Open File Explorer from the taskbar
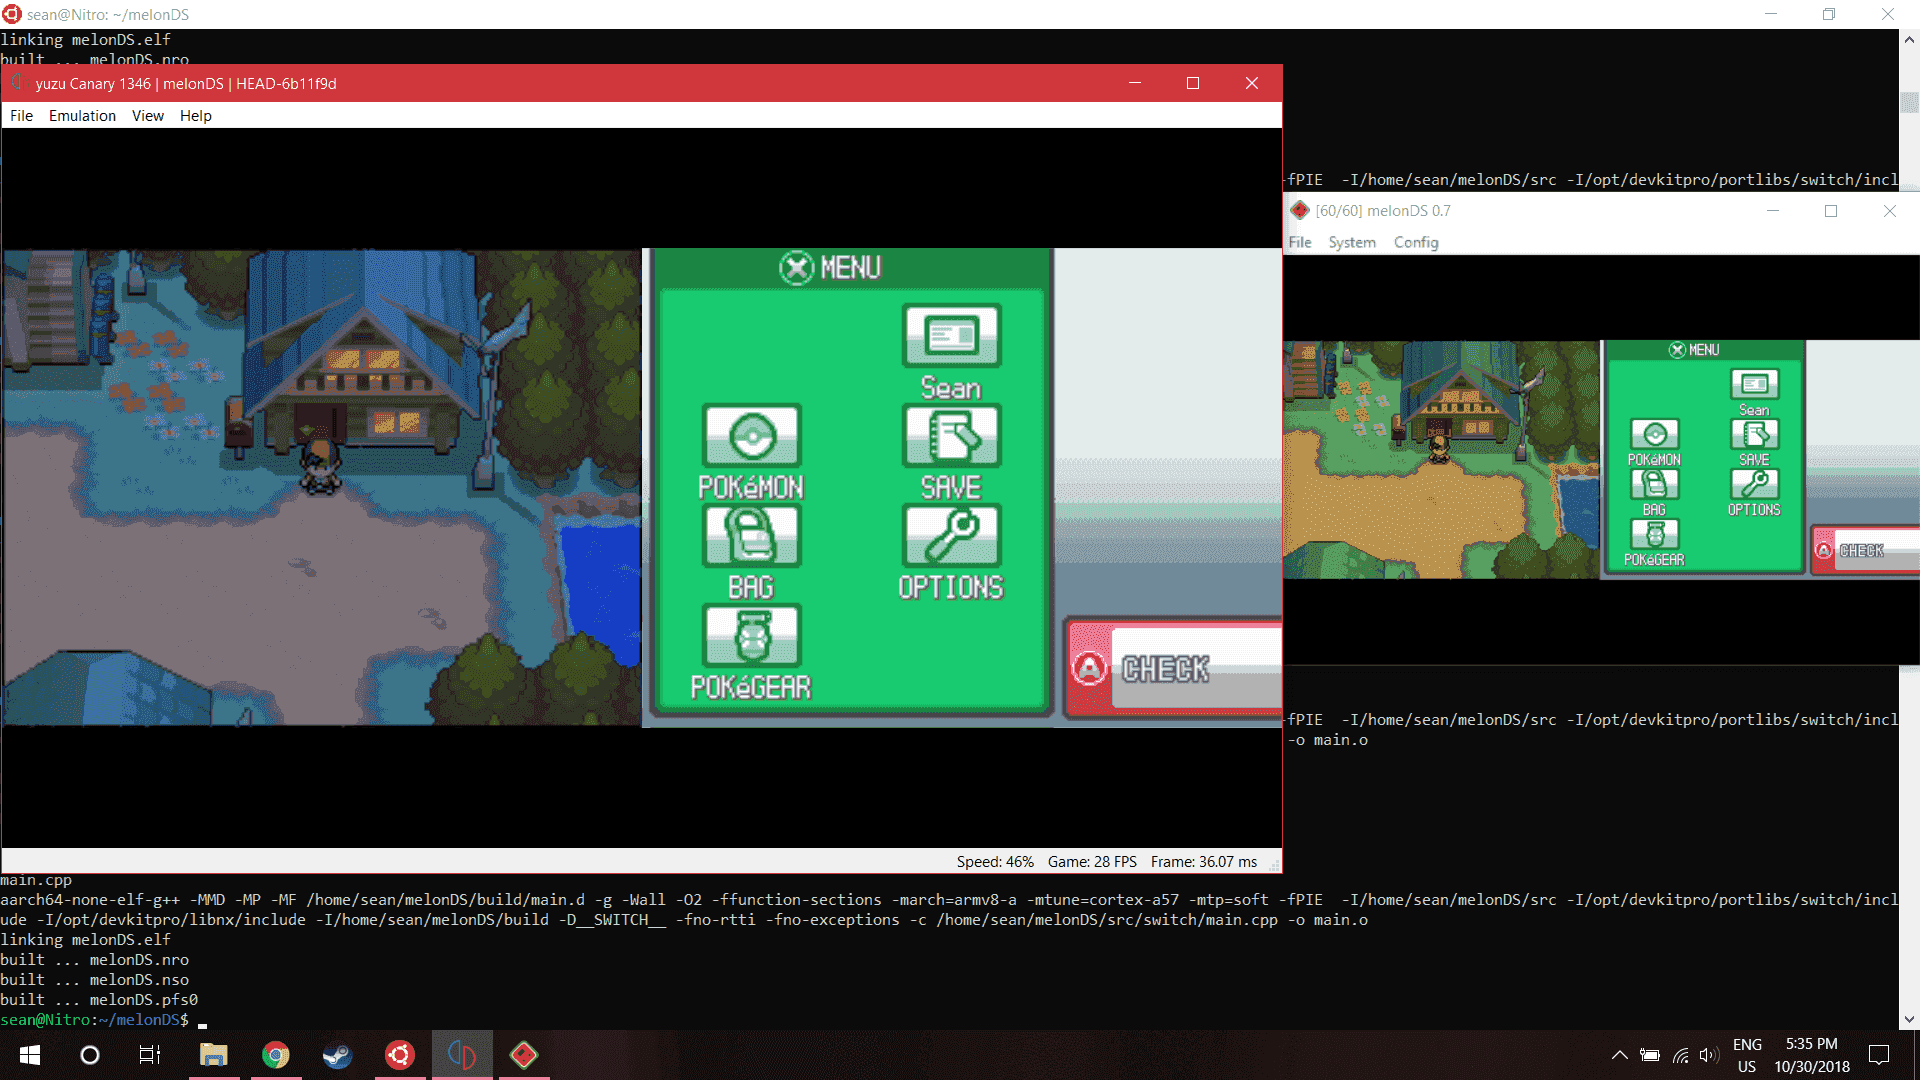The height and width of the screenshot is (1080, 1920). (214, 1055)
